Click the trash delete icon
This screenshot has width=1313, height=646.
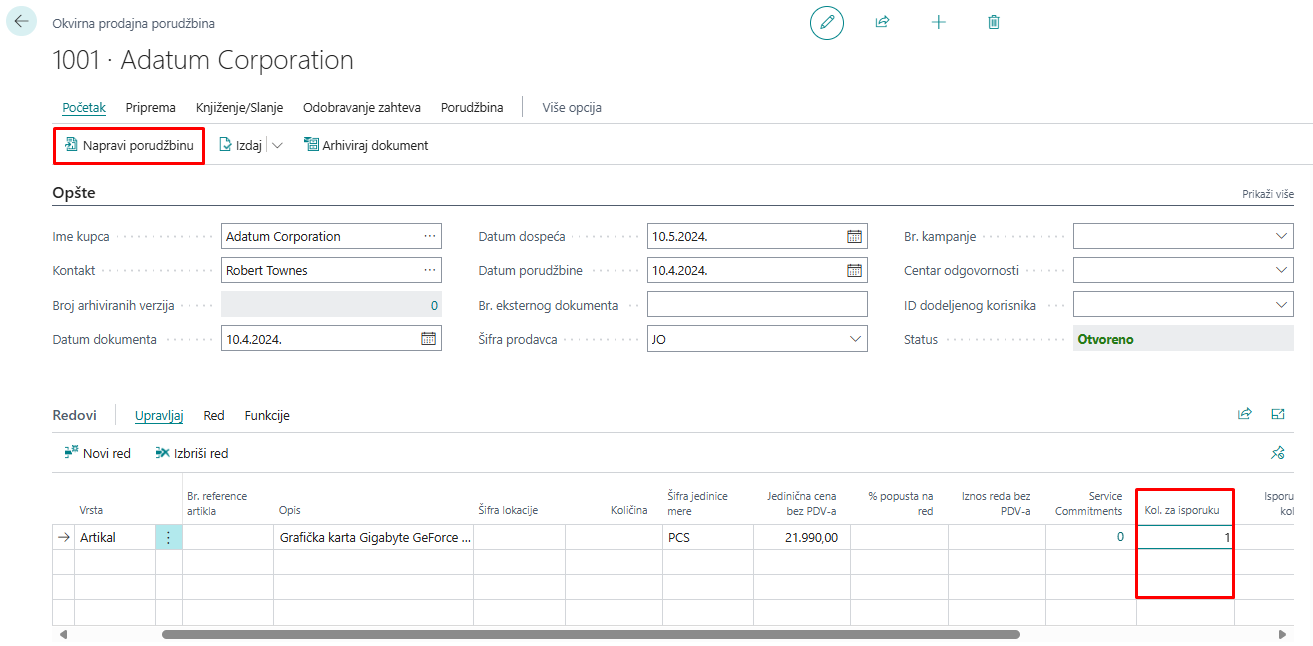coord(993,22)
